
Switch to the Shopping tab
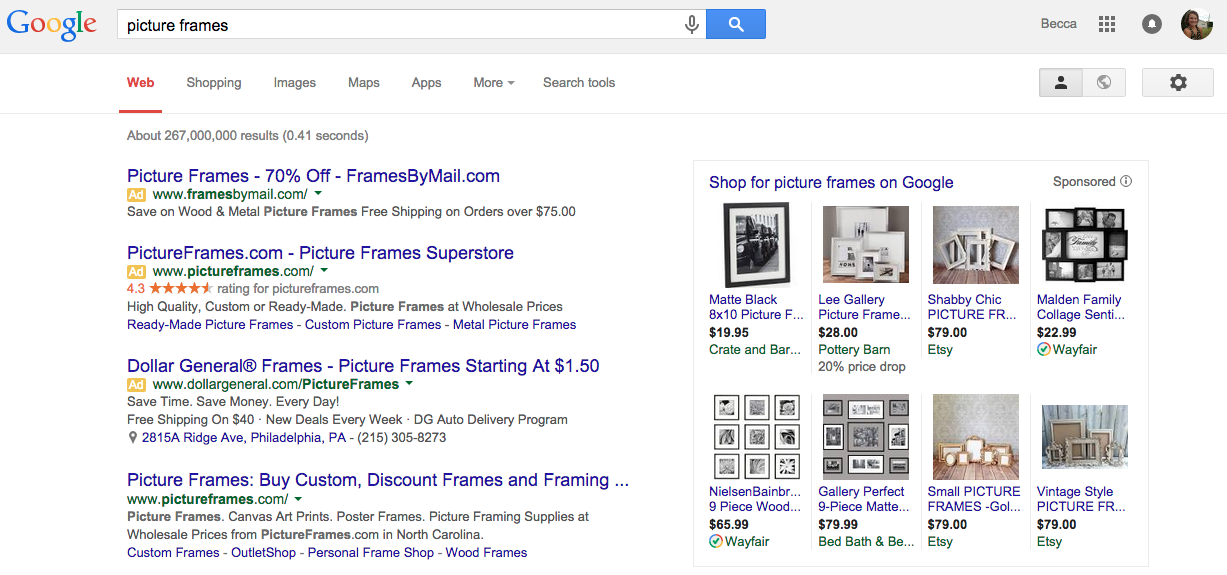click(214, 83)
